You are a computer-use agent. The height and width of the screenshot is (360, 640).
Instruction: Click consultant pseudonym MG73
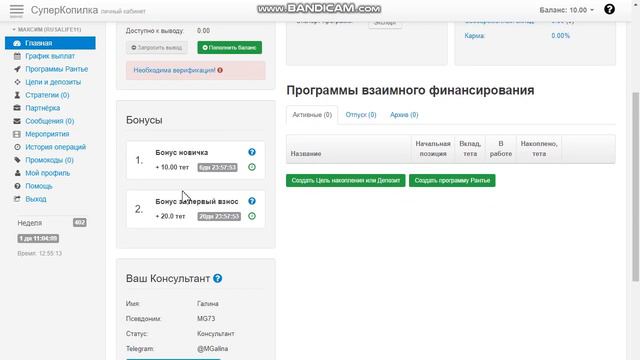coord(206,318)
